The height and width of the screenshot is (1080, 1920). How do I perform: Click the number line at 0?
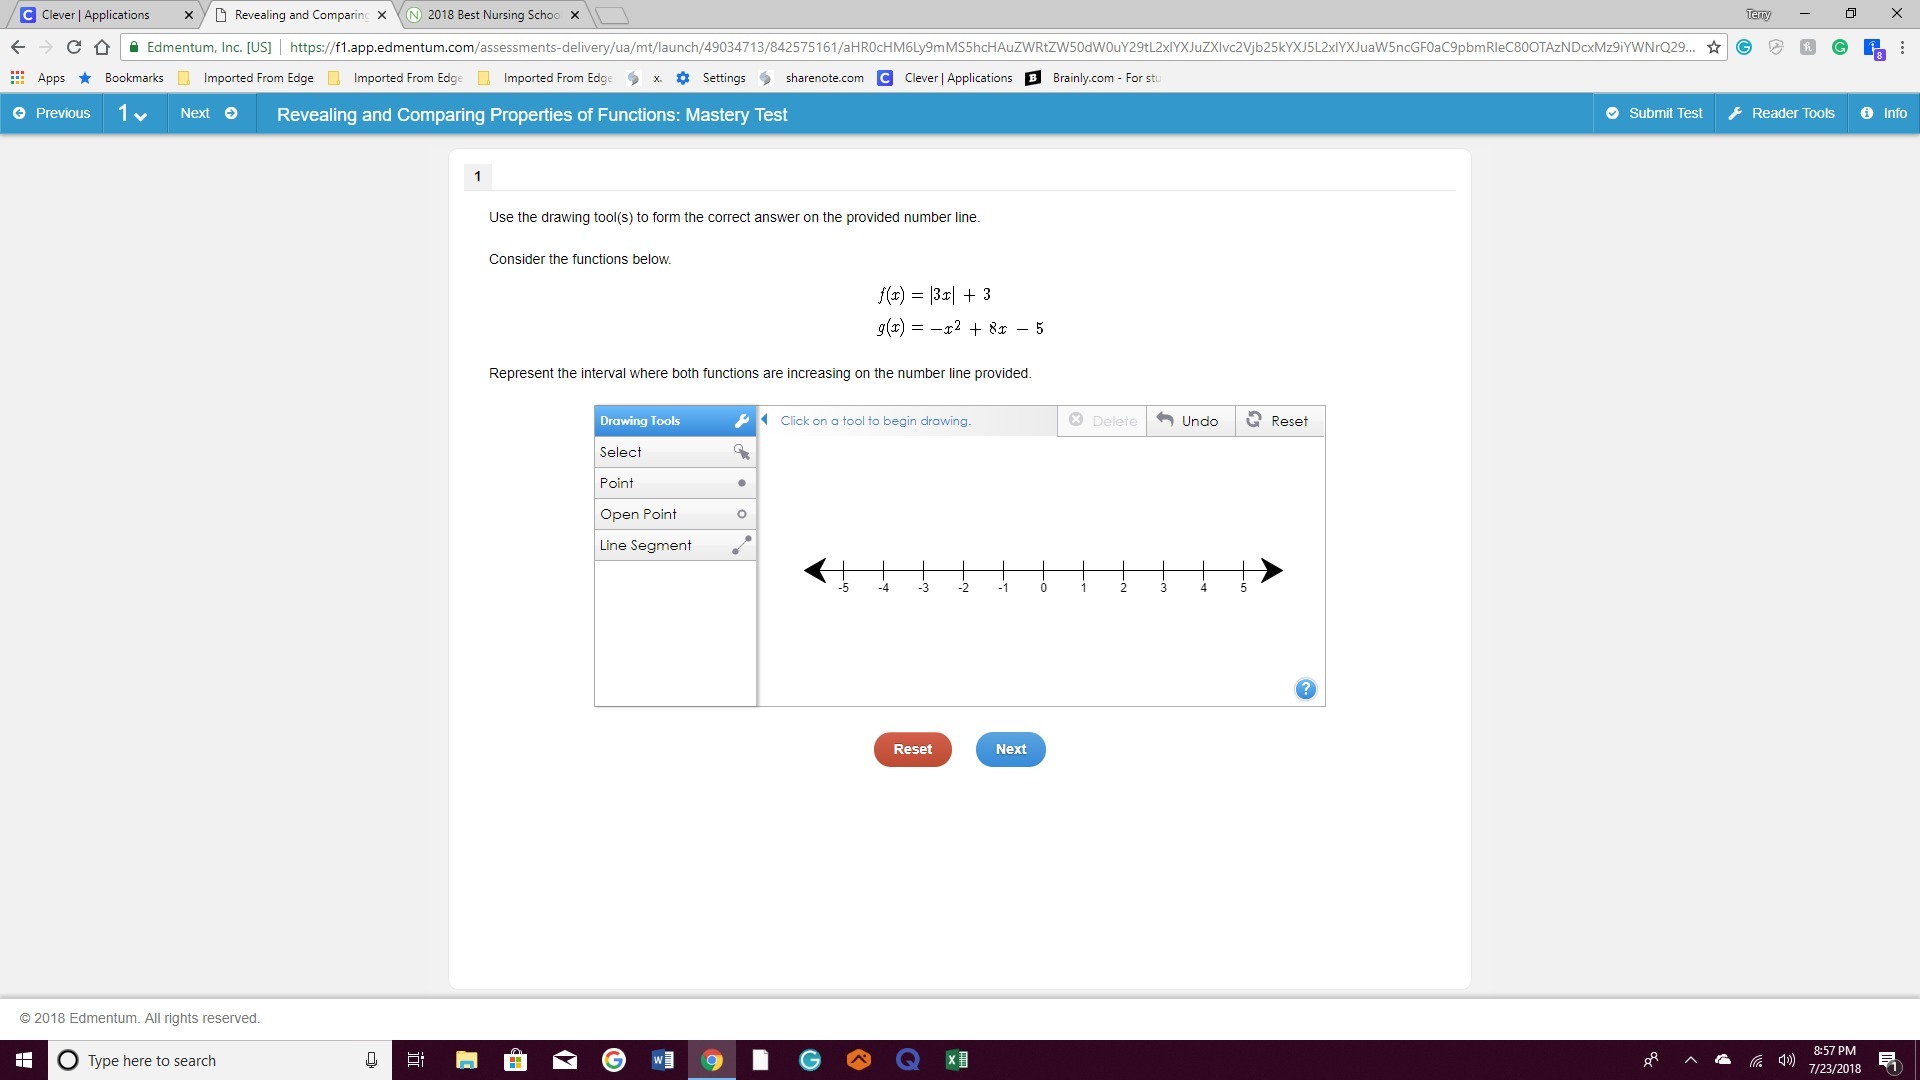click(1043, 570)
